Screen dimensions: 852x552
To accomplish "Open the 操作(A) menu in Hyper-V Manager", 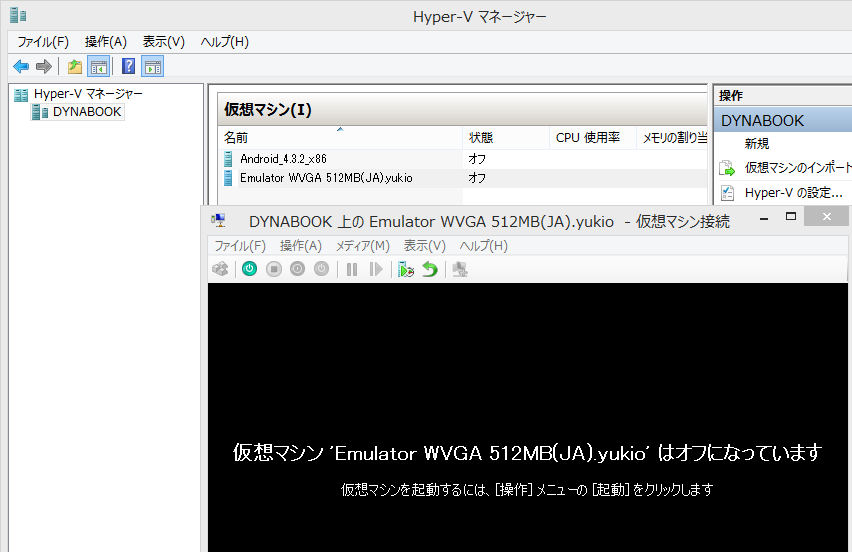I will pos(106,41).
